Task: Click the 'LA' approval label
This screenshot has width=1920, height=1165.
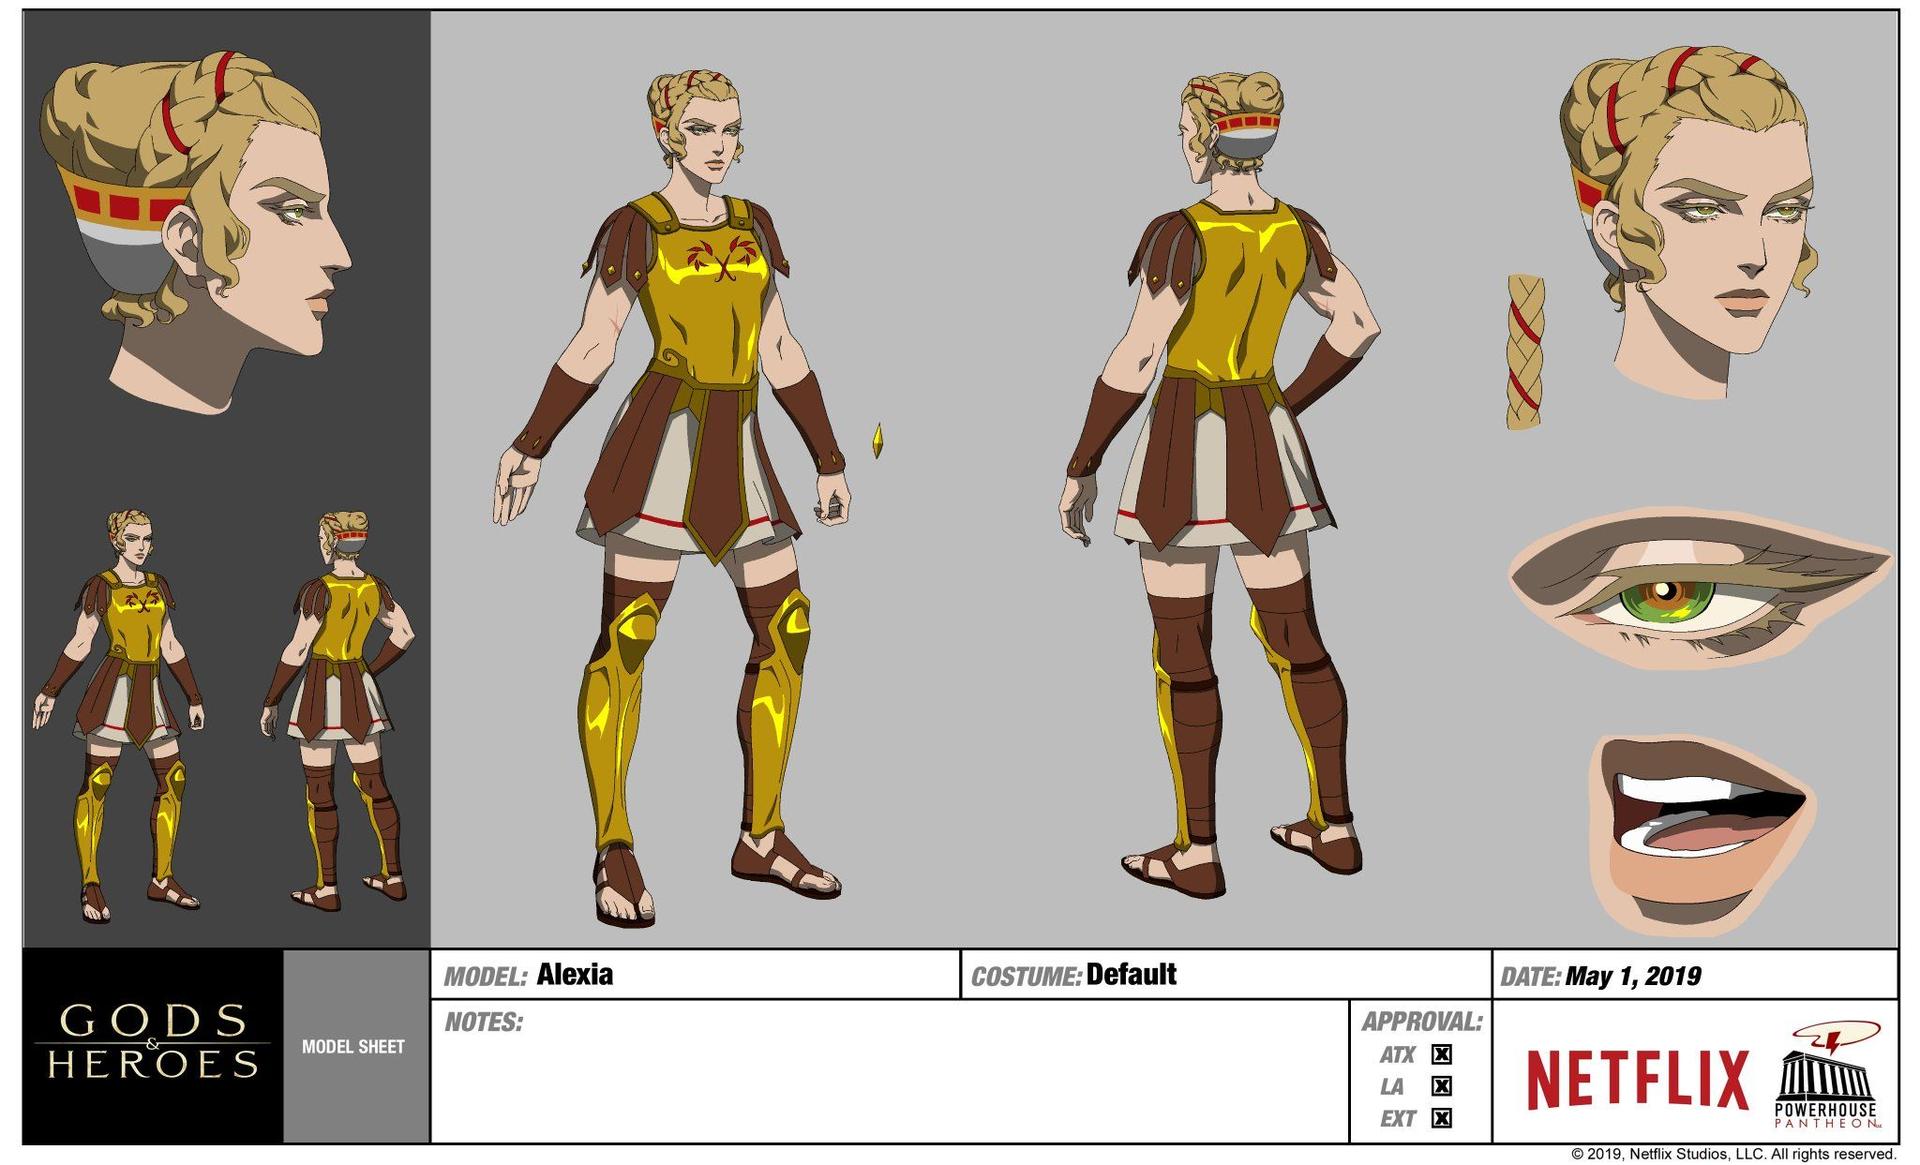Action: coord(1392,1087)
